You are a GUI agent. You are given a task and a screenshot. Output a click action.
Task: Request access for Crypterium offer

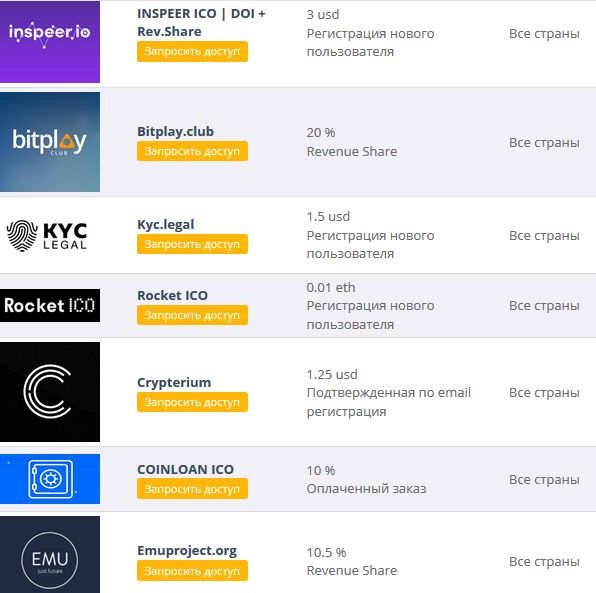[x=192, y=402]
